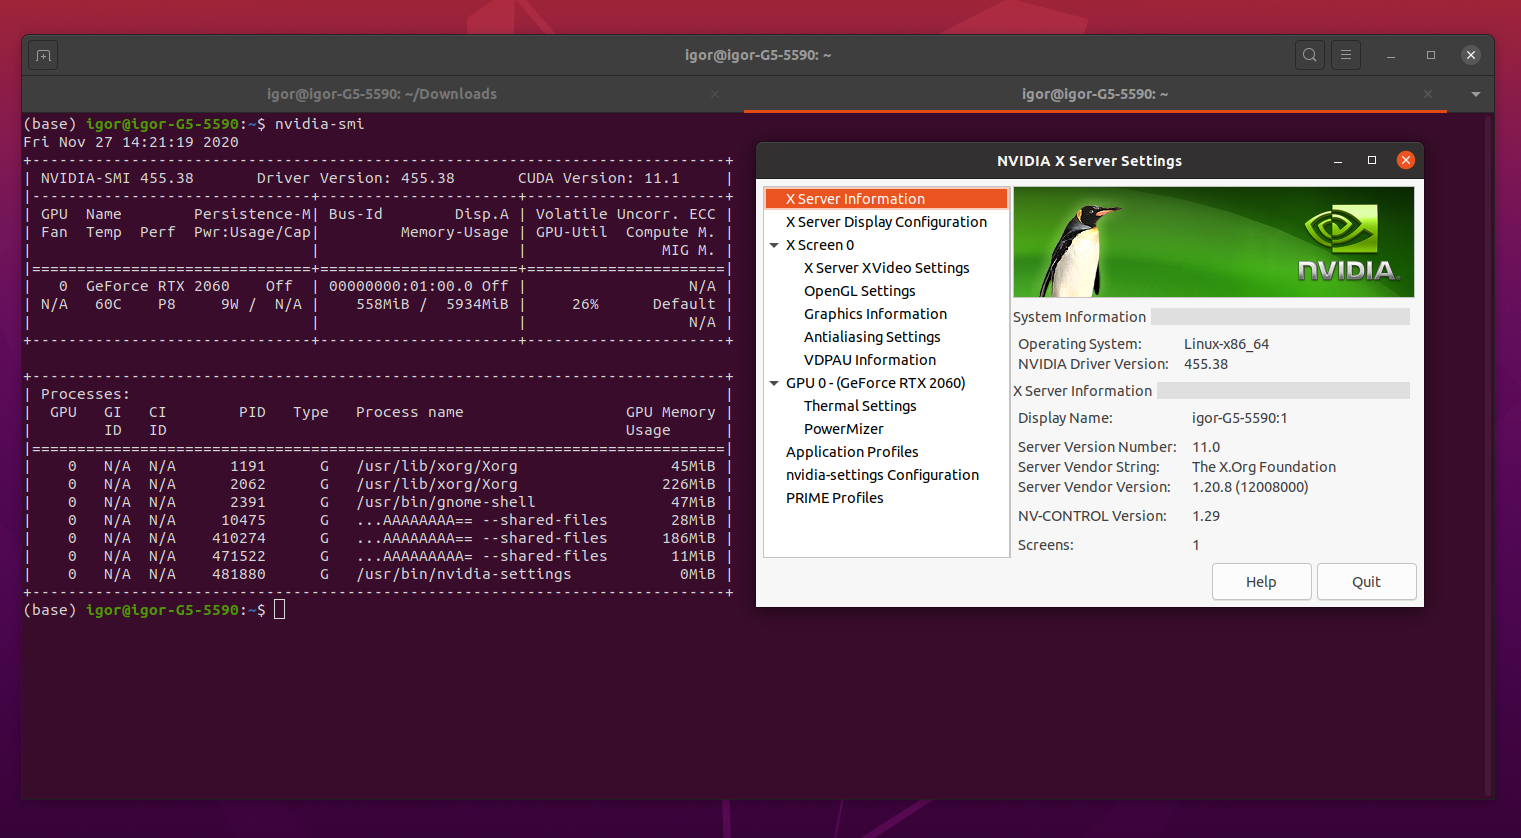Click the Server Version Number value 11.0

pos(1206,447)
